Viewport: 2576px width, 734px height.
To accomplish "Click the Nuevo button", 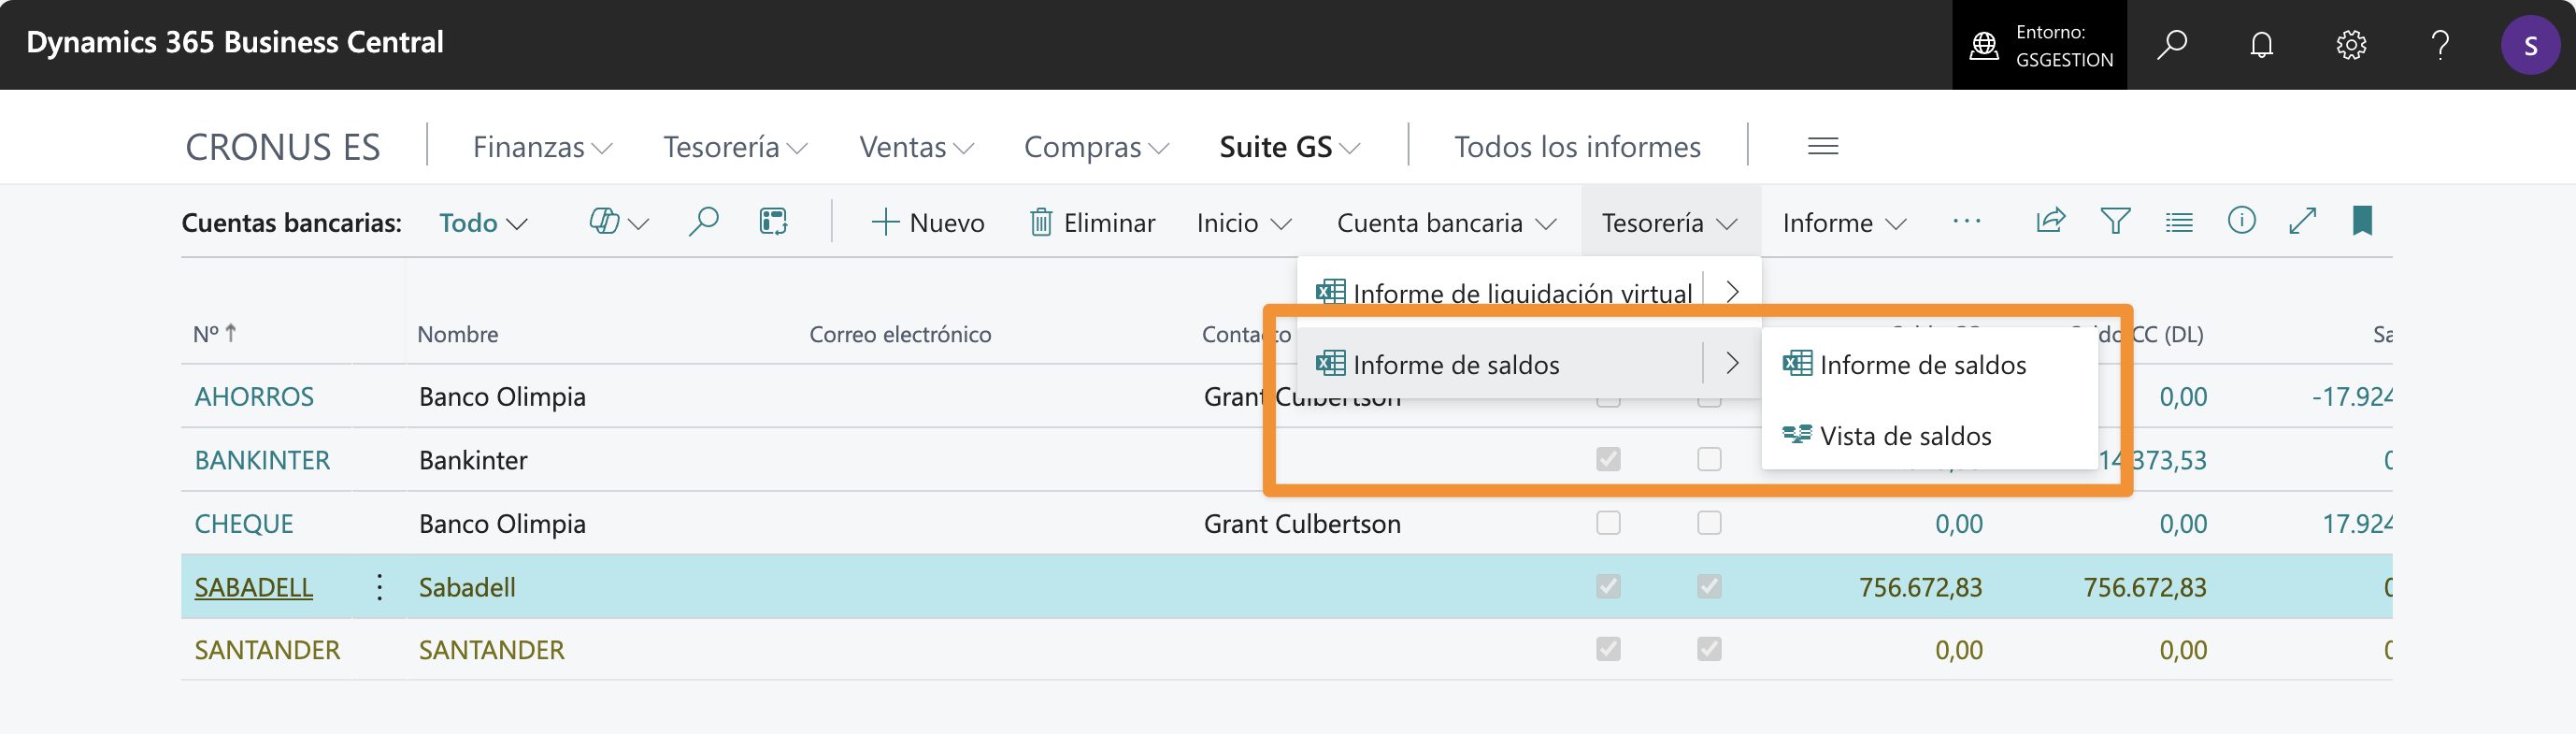I will [x=927, y=222].
